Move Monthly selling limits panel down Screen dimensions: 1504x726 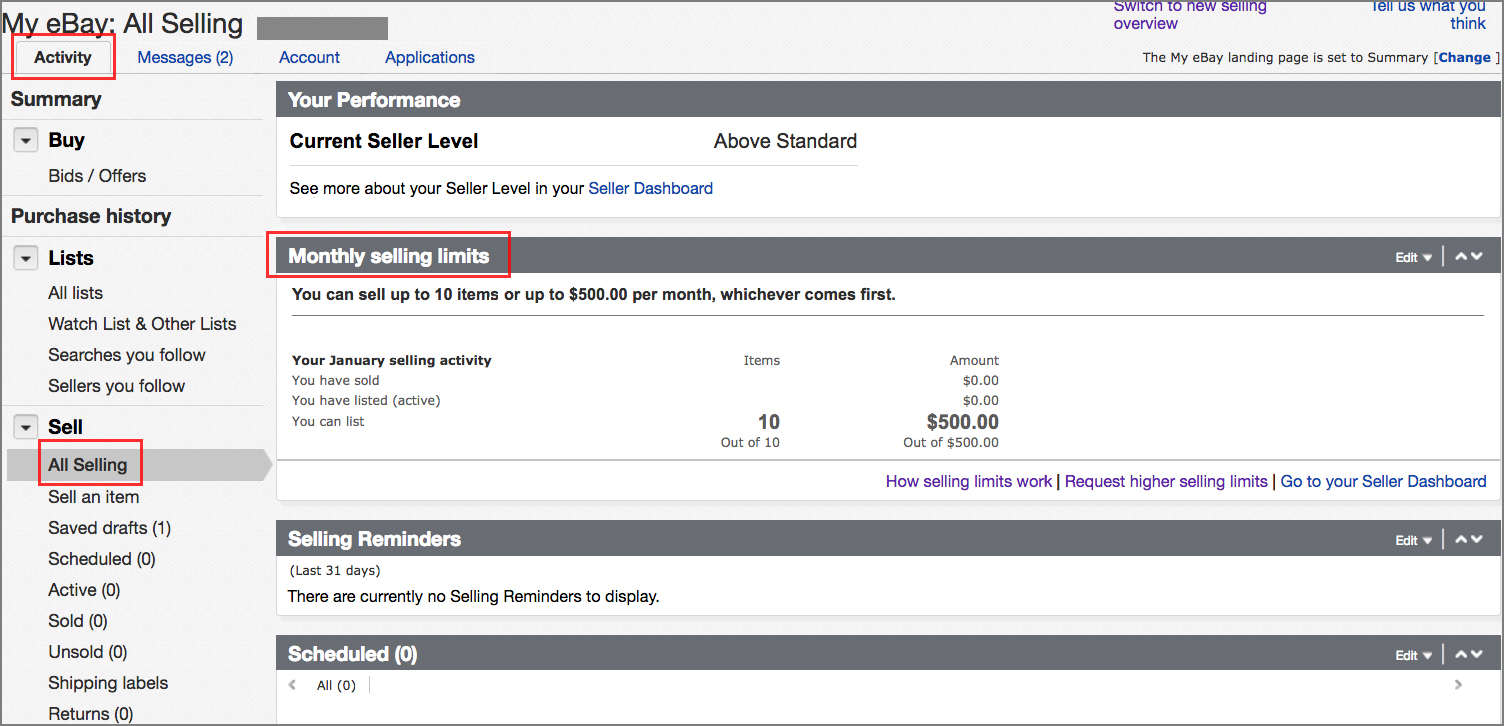1477,257
